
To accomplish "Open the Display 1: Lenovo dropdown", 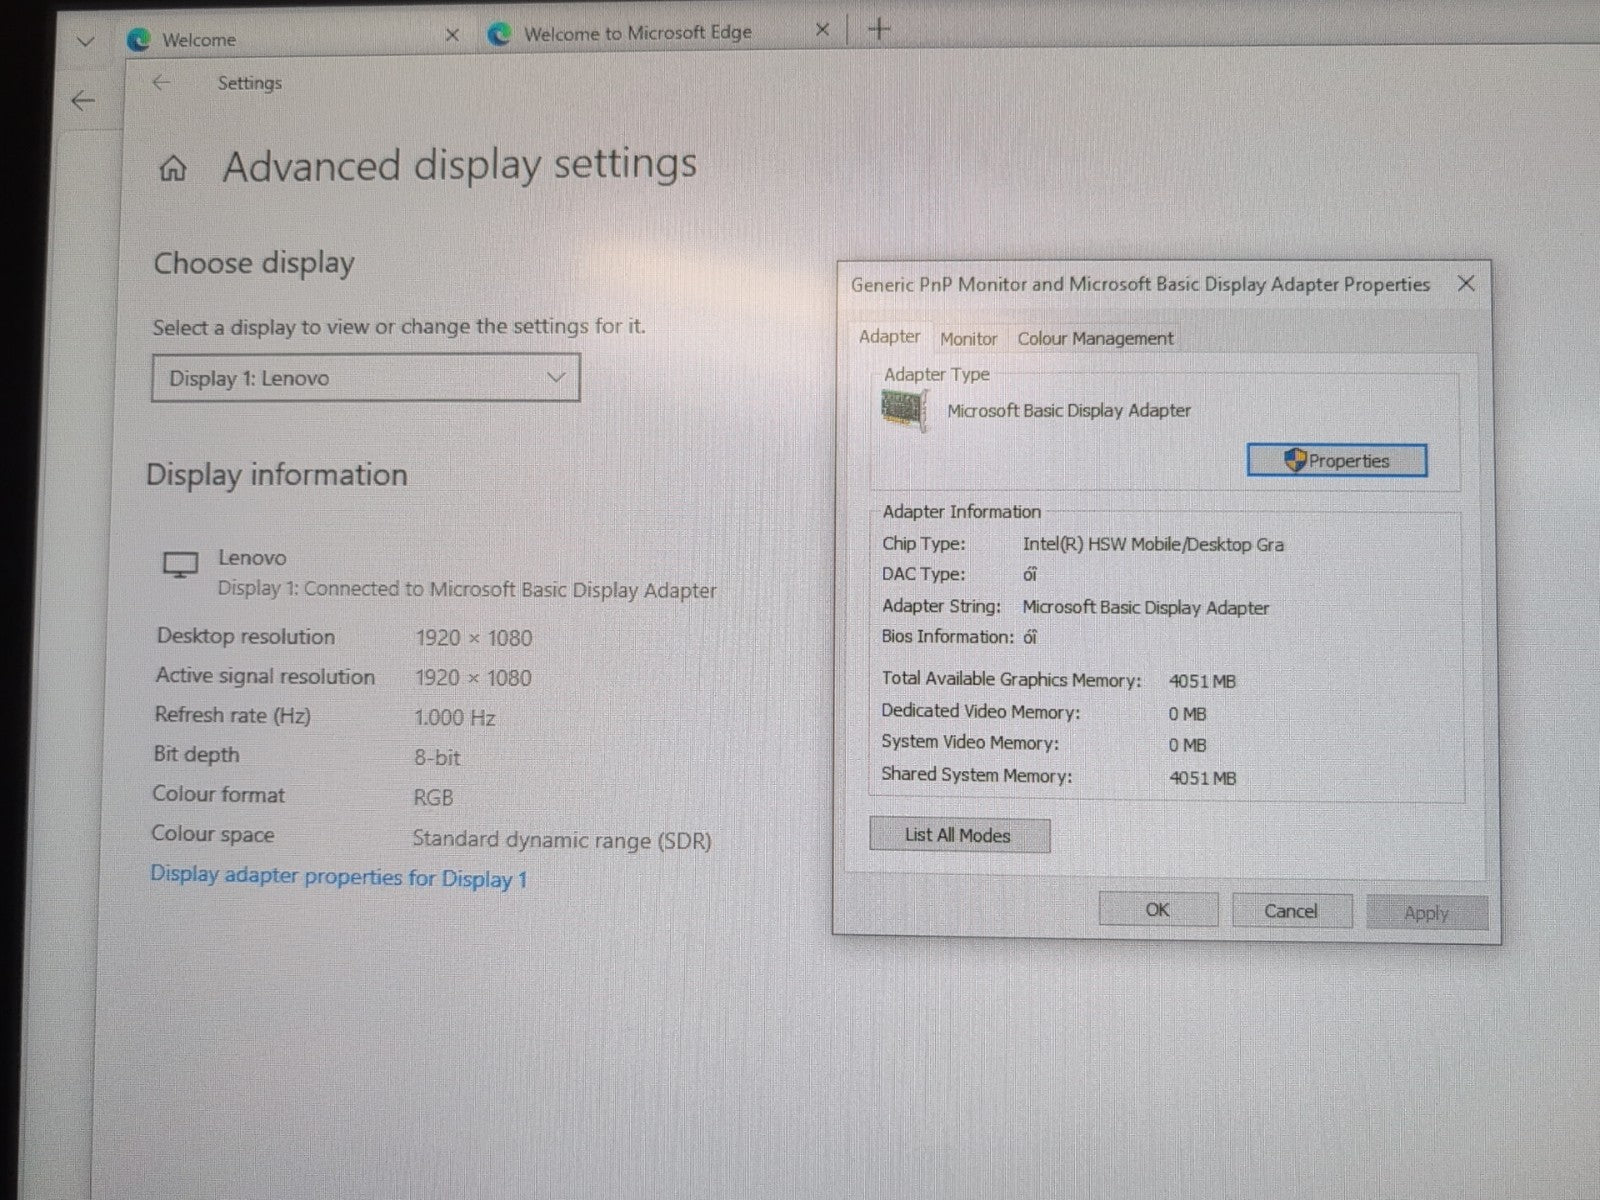I will click(x=366, y=378).
